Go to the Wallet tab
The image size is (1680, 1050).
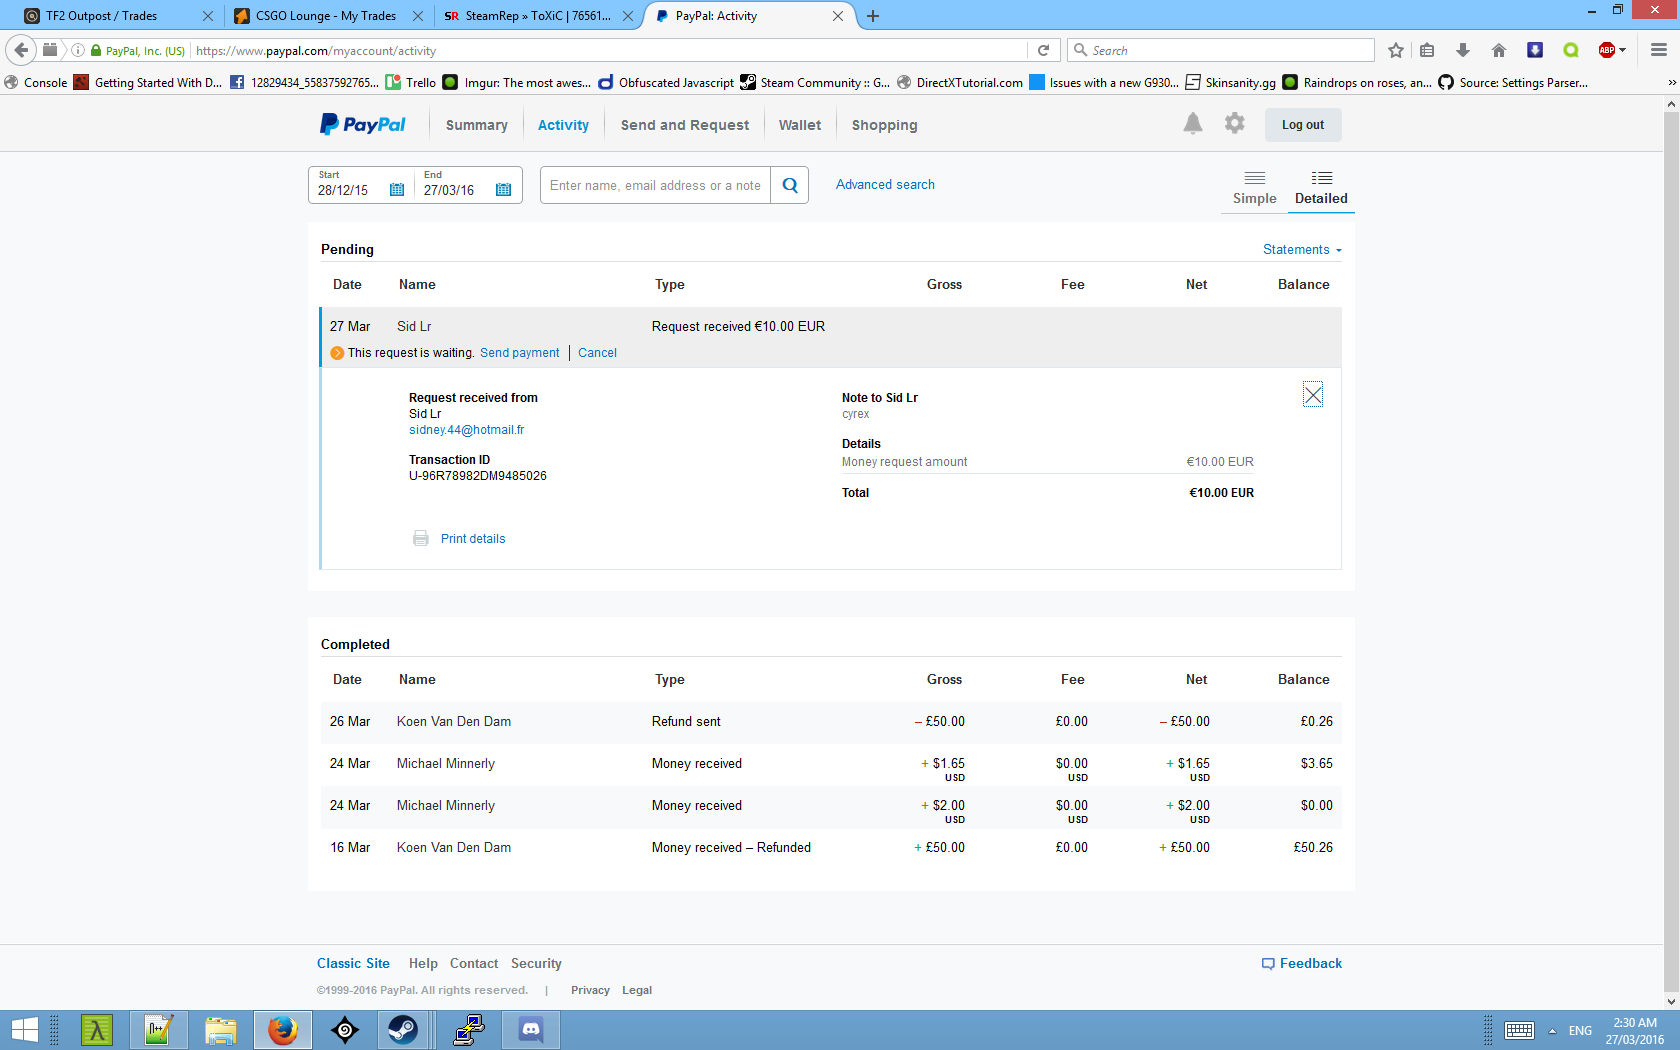(799, 125)
